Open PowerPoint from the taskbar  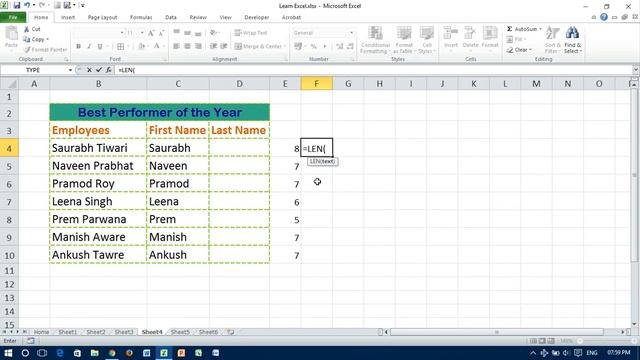click(x=181, y=353)
